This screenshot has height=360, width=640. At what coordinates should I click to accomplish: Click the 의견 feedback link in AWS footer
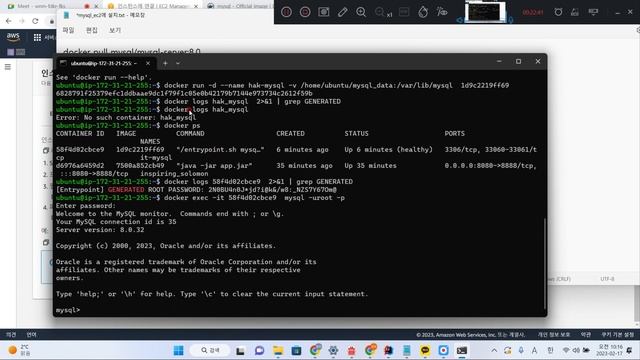tap(11, 335)
